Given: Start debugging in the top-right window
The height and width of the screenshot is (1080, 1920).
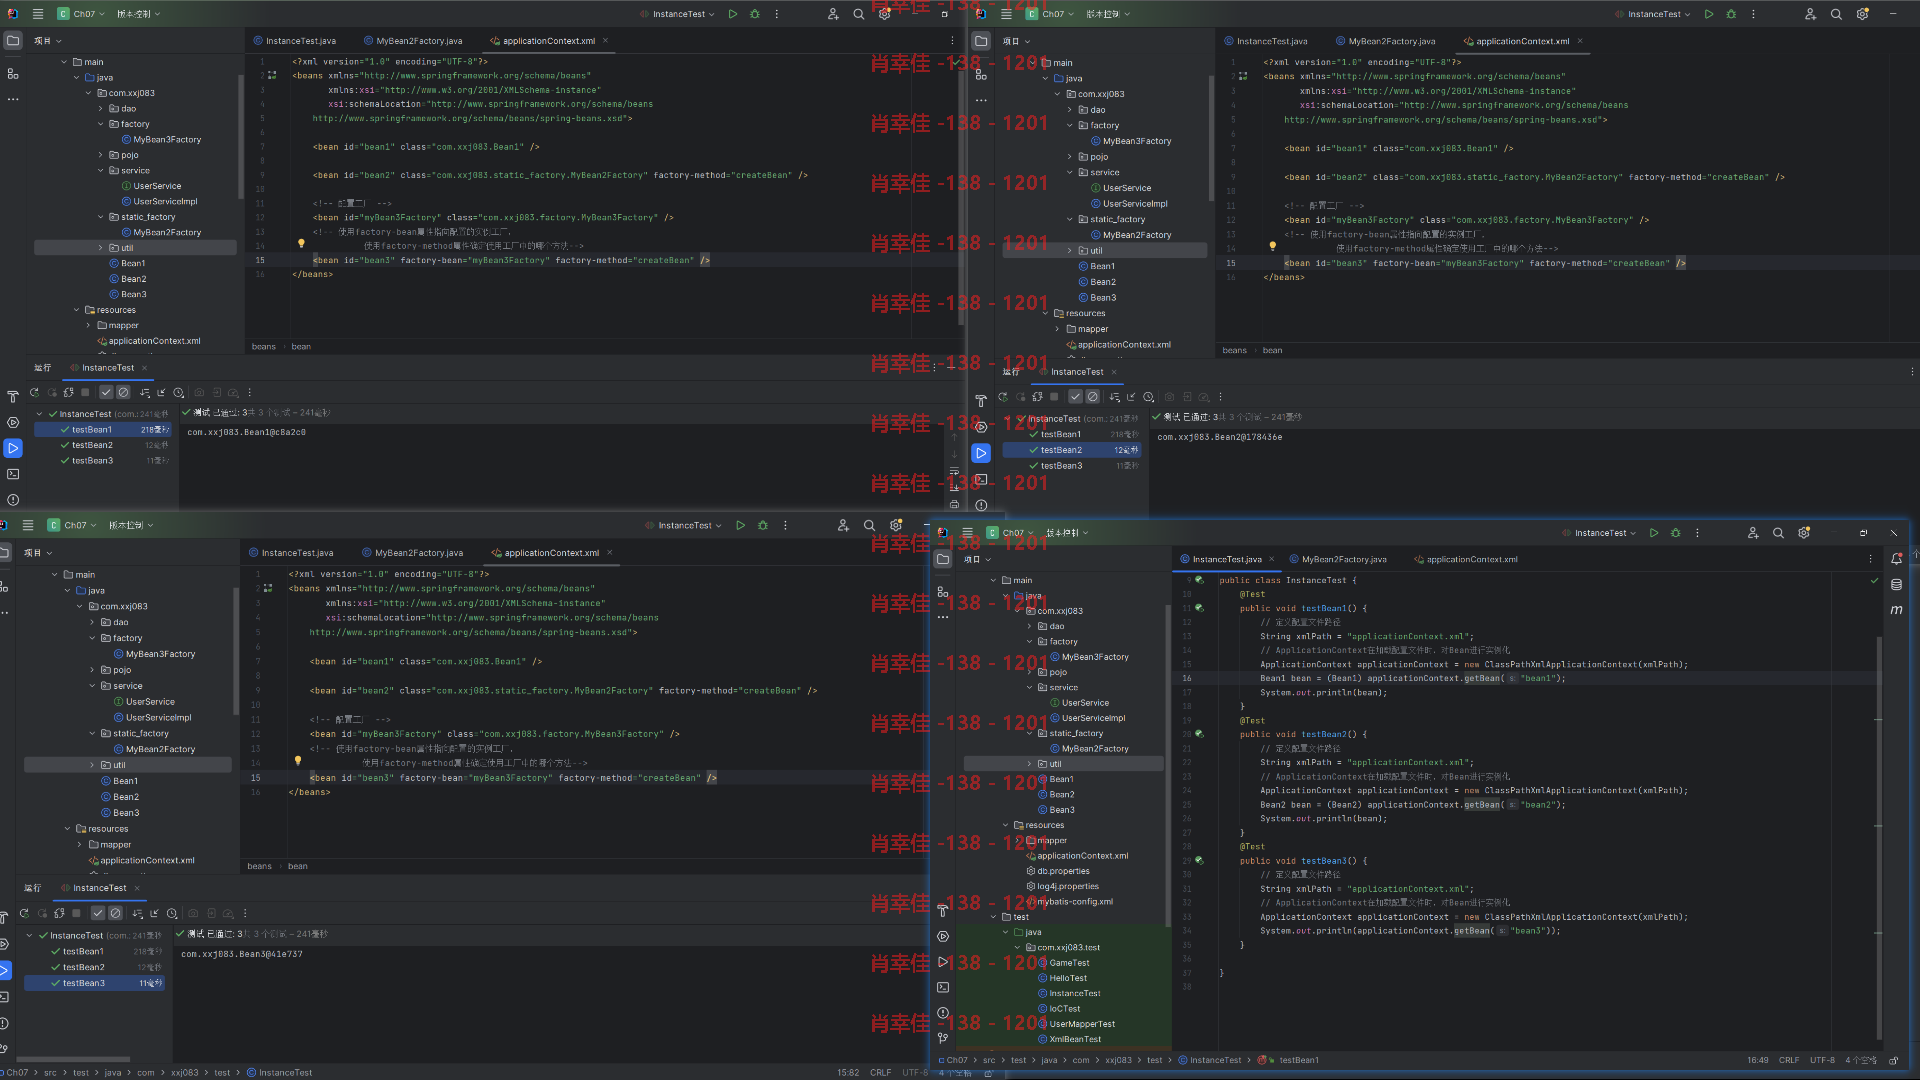Looking at the screenshot, I should (1731, 14).
